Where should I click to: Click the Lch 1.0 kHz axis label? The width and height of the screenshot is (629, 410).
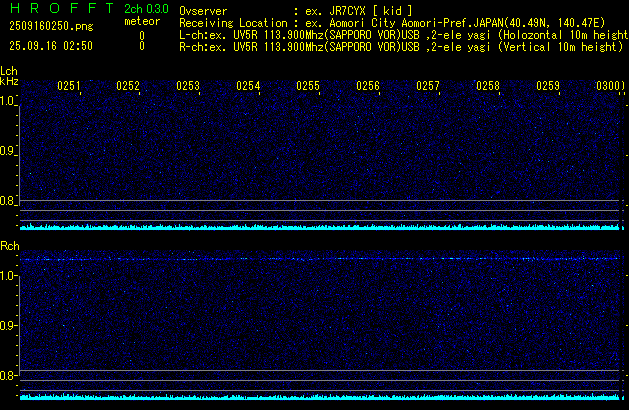pos(7,101)
